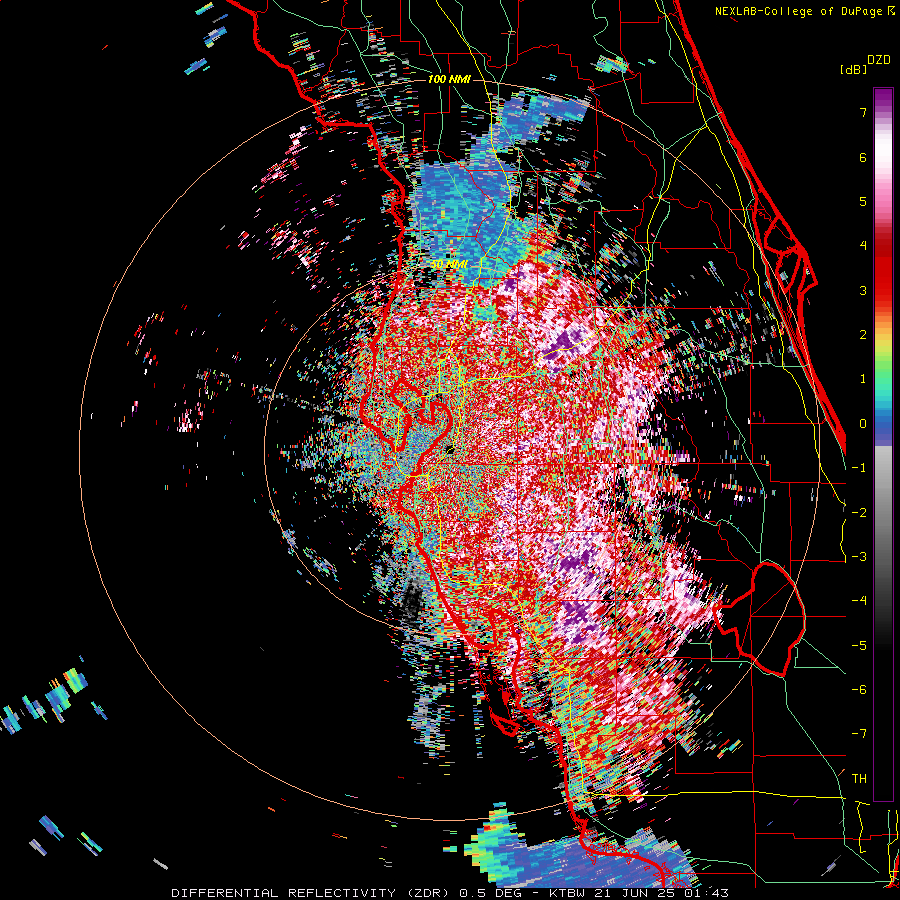Click the TH label on the scale
The image size is (900, 900).
click(x=859, y=779)
